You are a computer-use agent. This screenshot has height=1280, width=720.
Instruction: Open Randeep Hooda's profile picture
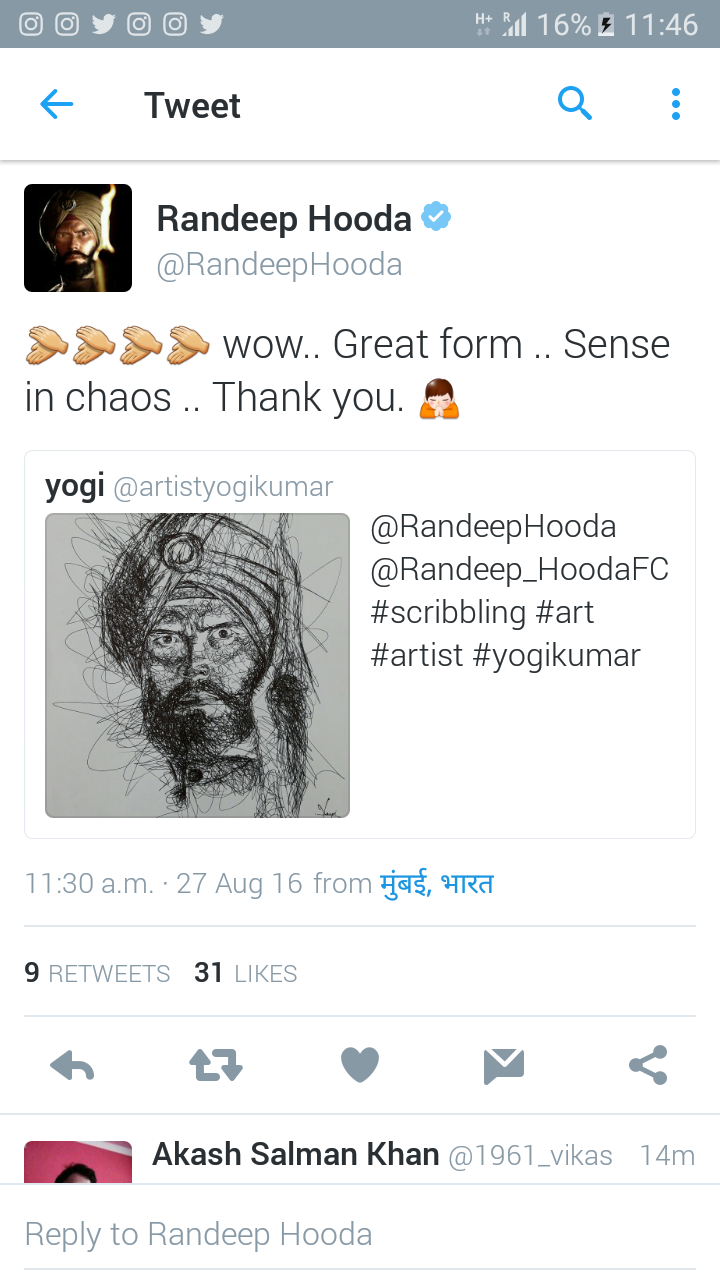pyautogui.click(x=78, y=238)
